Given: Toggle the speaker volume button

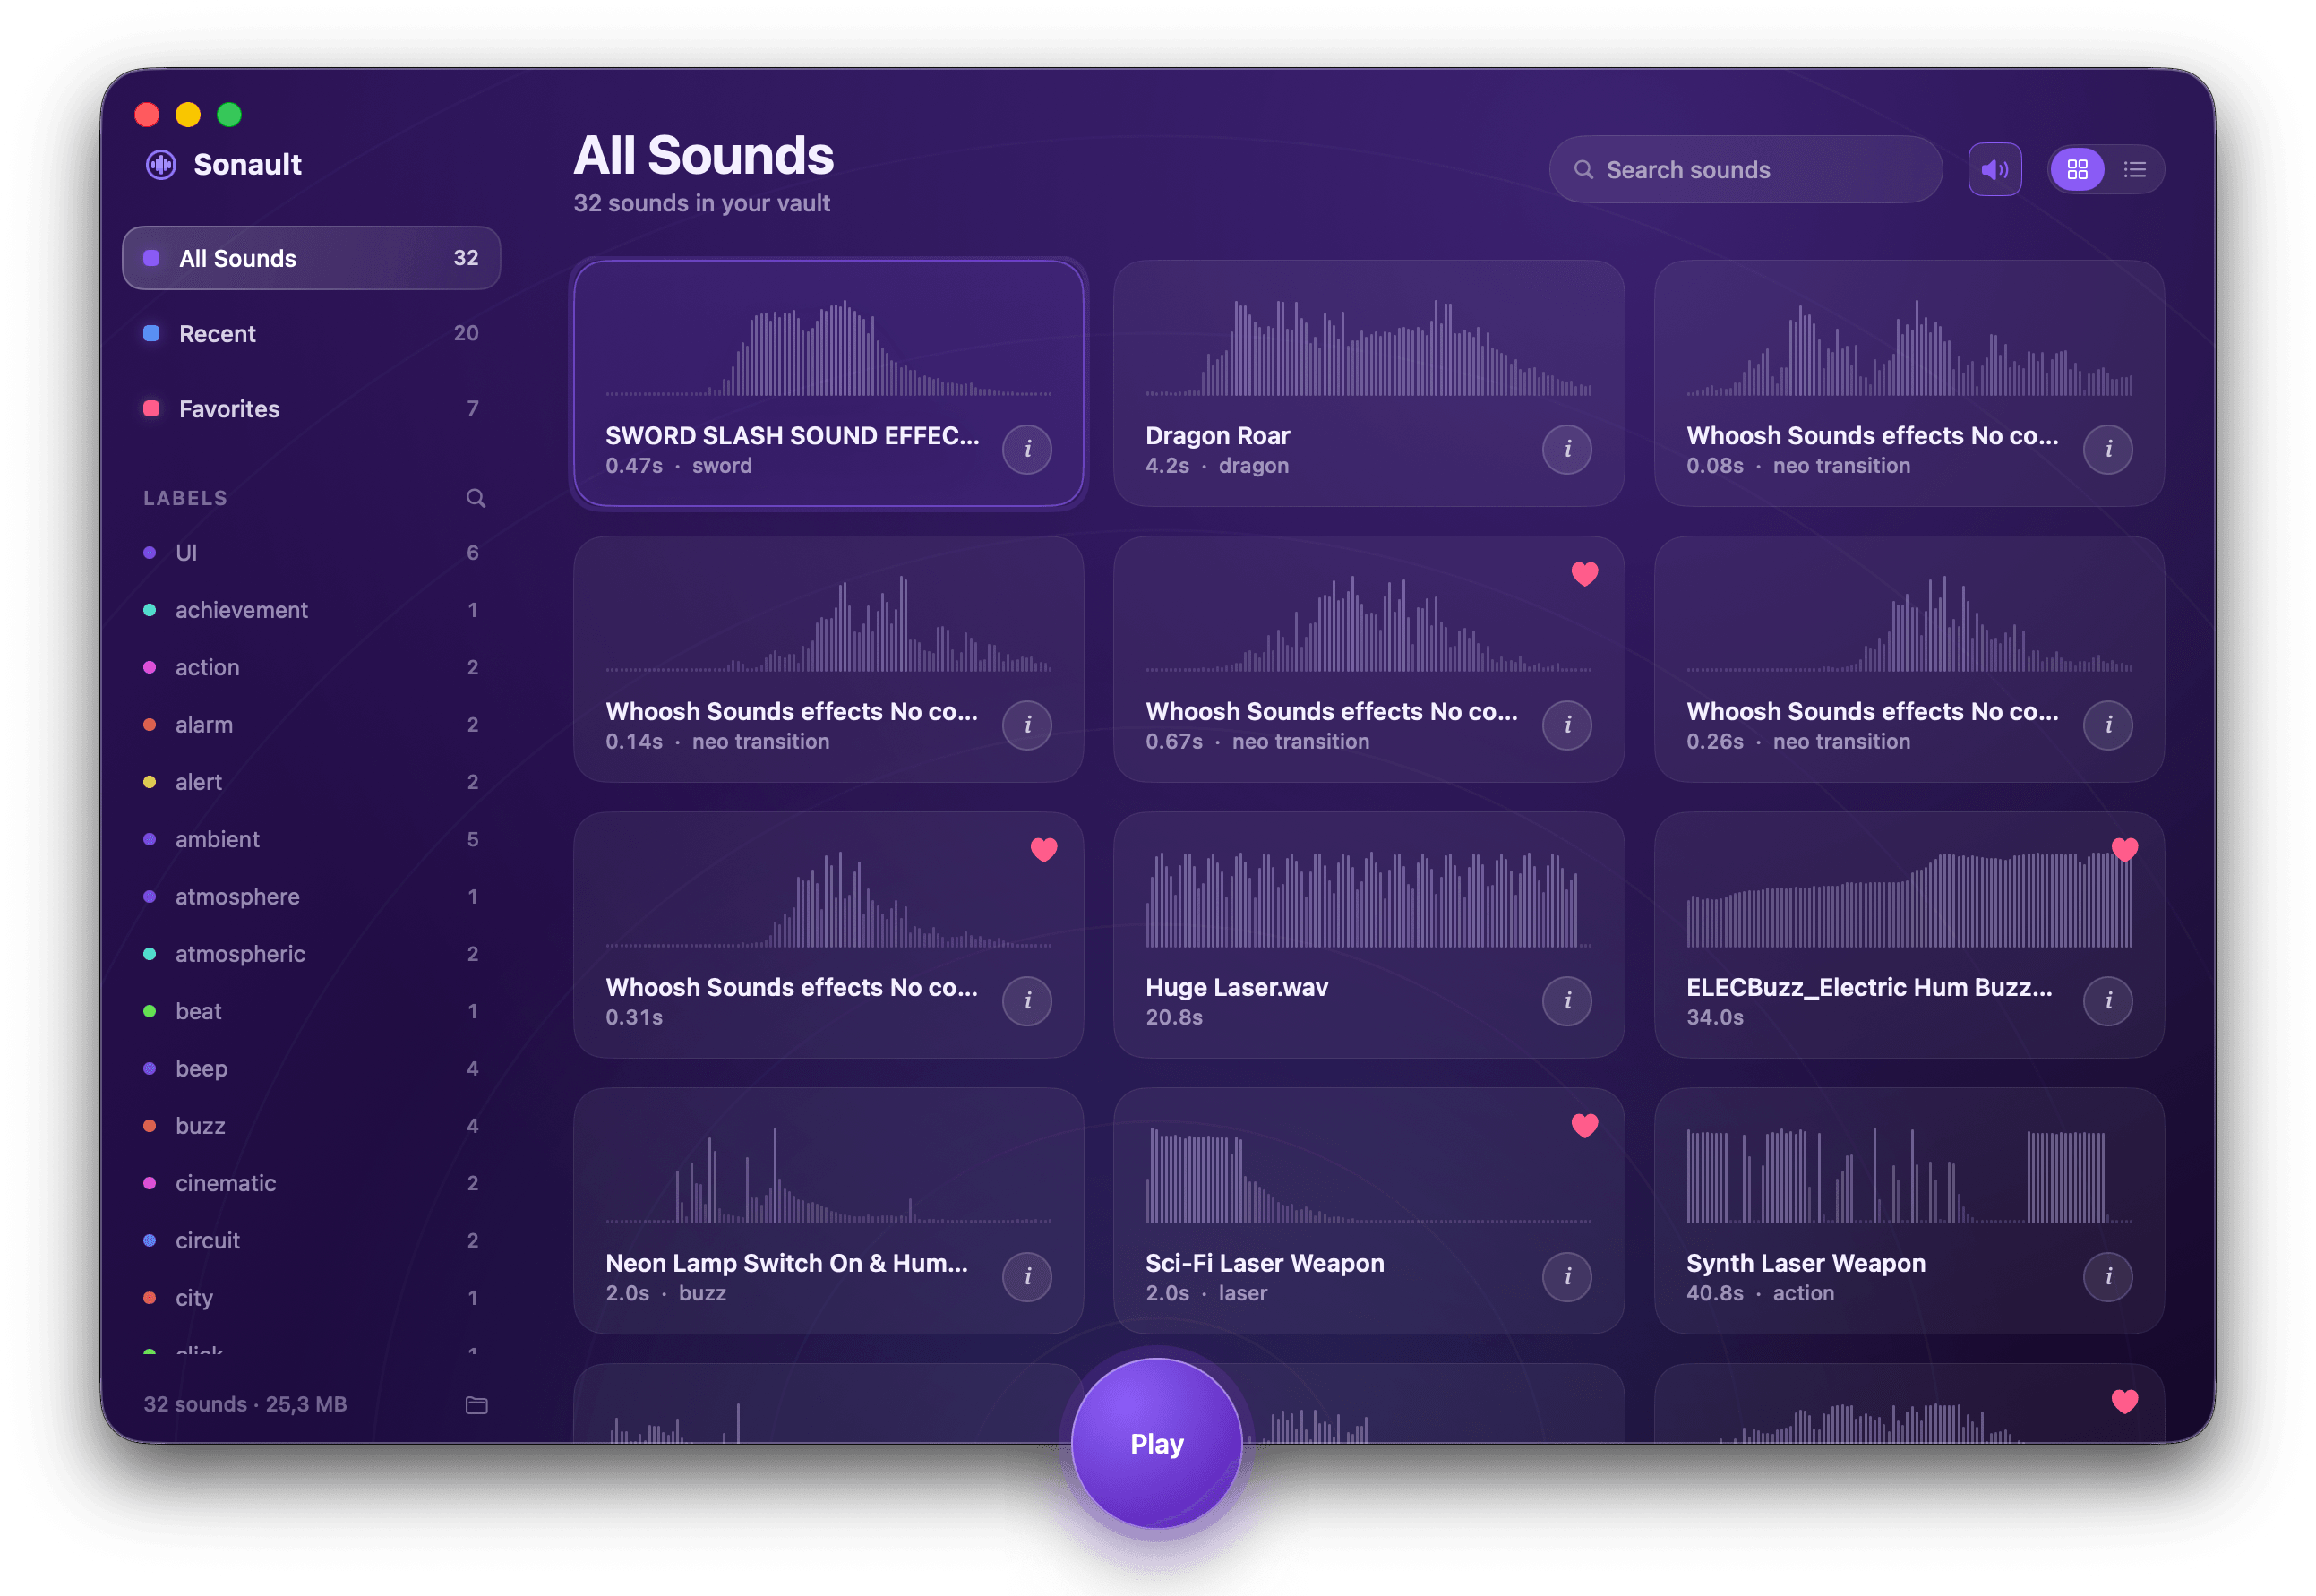Looking at the screenshot, I should (x=1994, y=170).
